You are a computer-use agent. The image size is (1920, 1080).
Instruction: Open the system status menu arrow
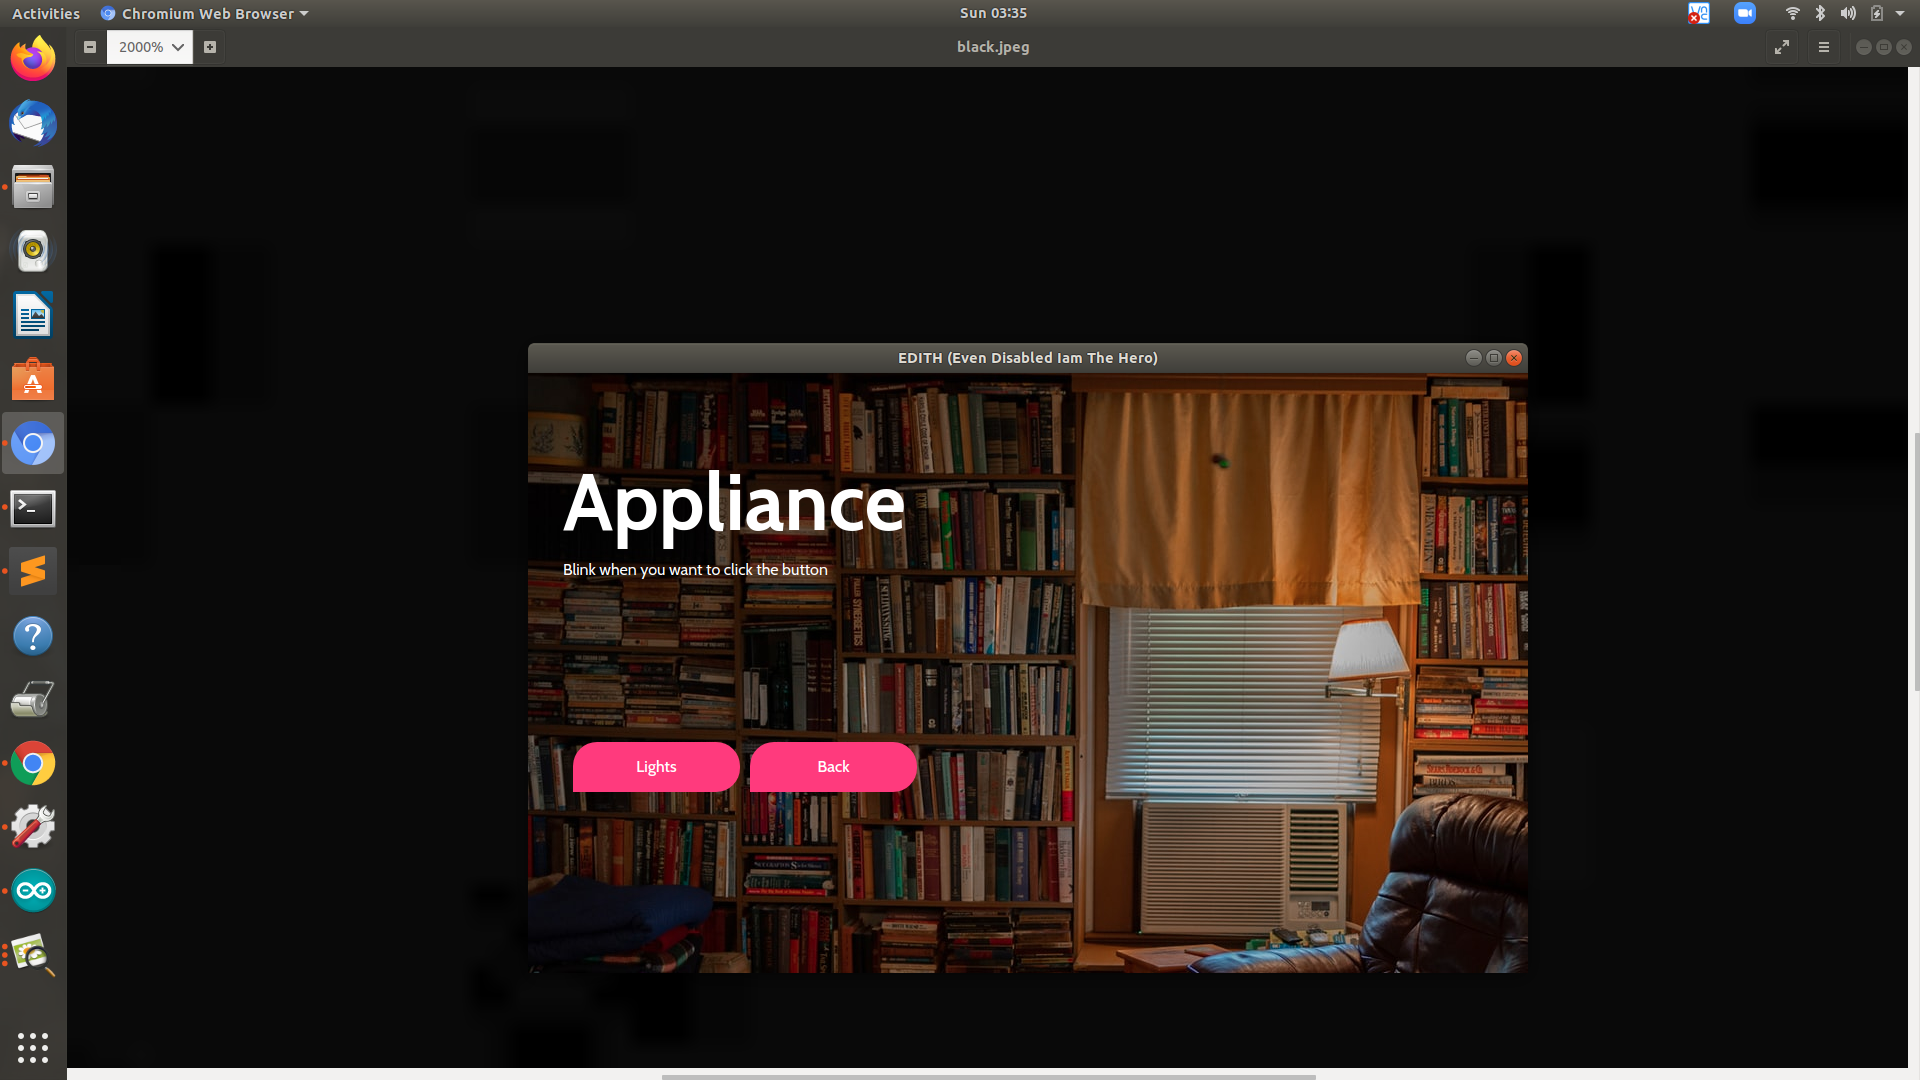[x=1900, y=13]
